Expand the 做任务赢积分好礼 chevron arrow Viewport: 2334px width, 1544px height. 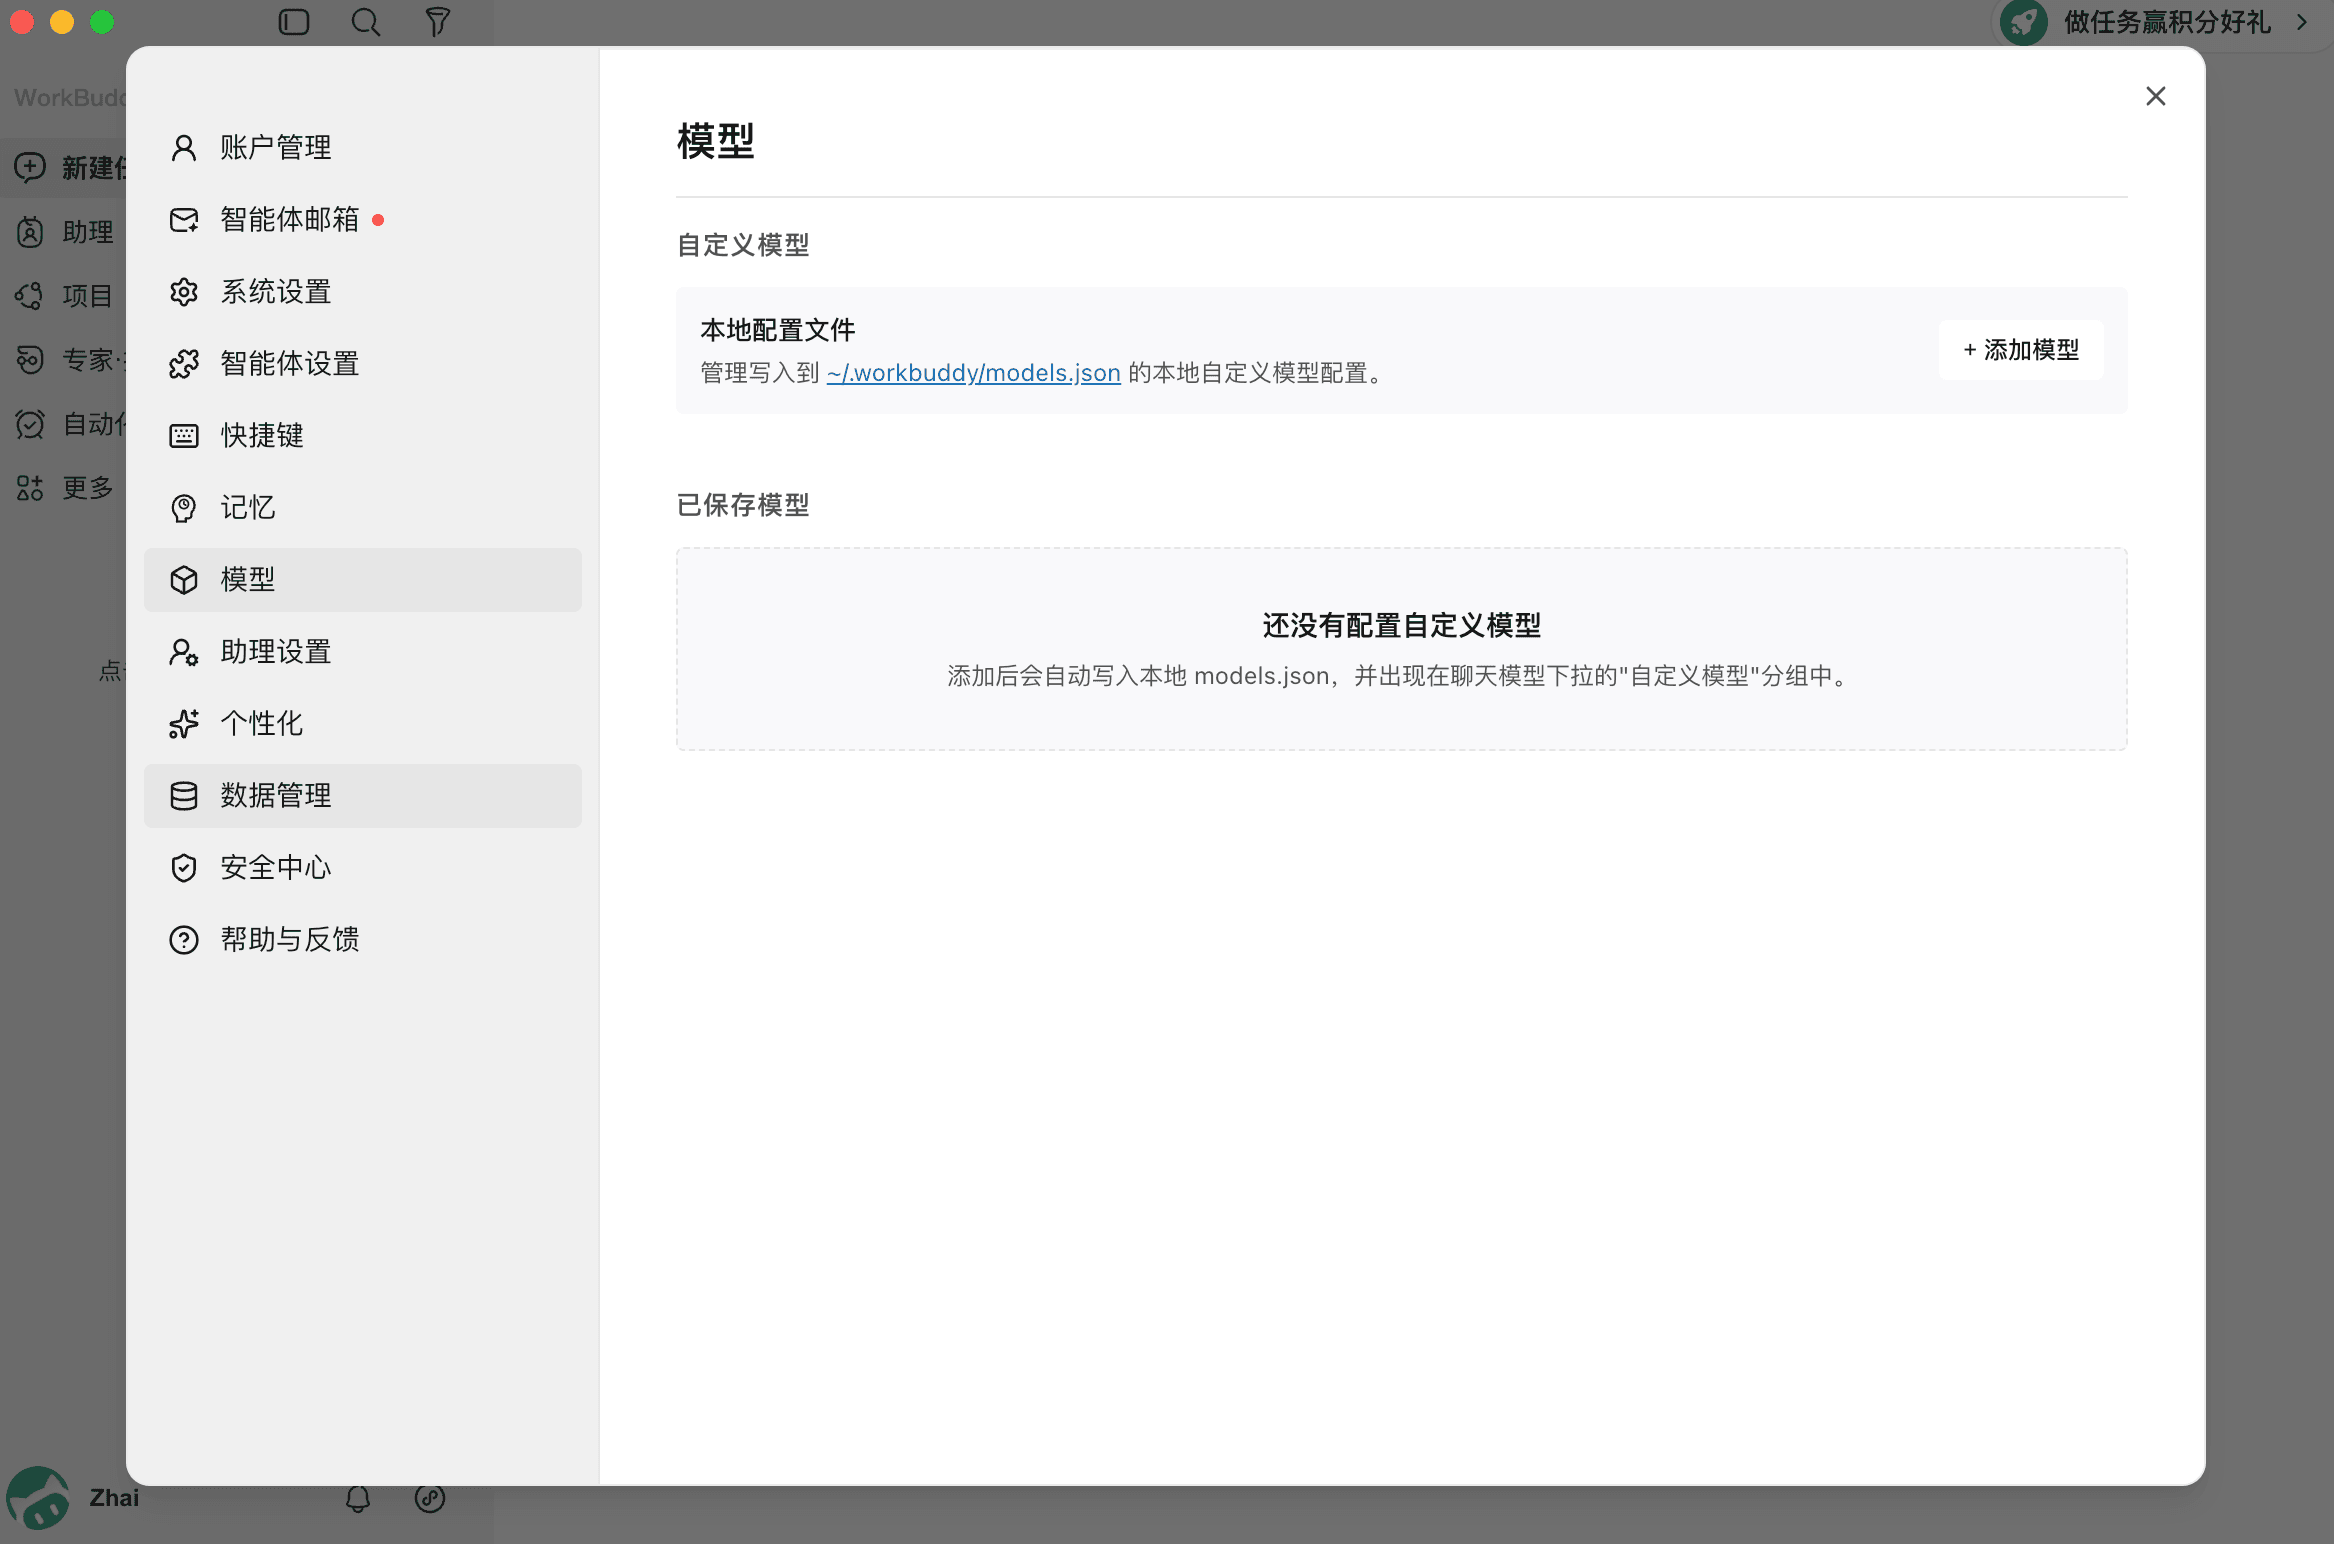2303,22
